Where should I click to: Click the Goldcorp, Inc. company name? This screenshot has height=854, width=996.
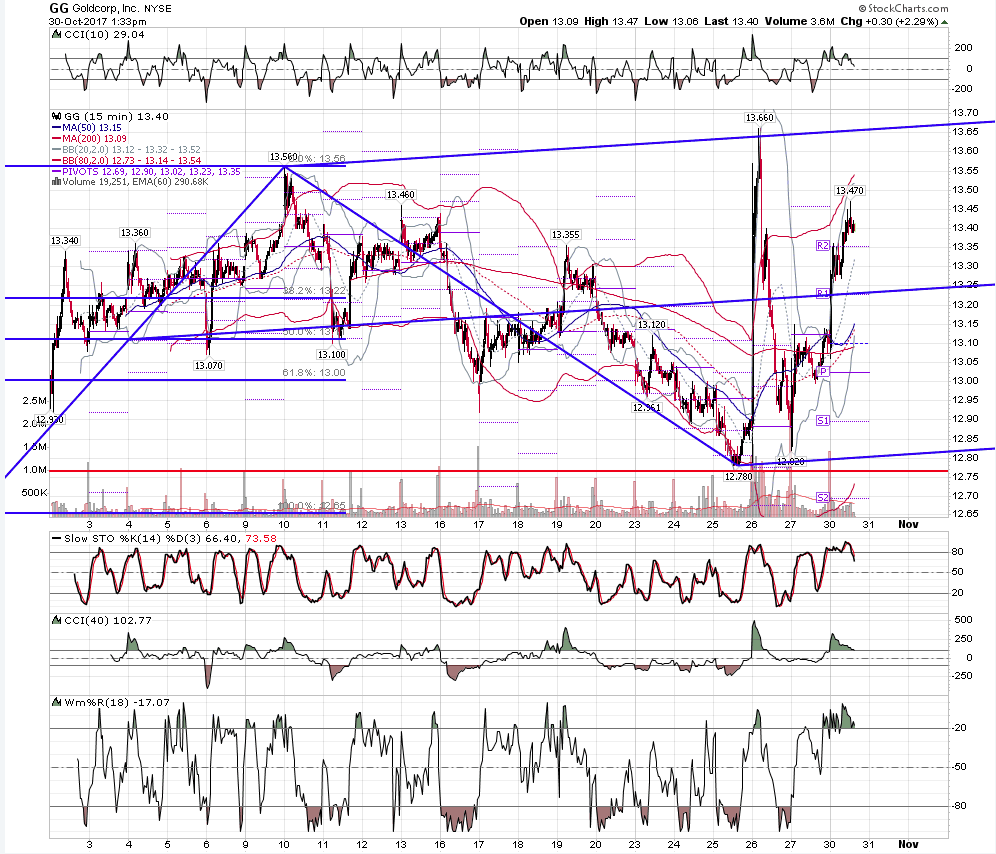pos(104,9)
